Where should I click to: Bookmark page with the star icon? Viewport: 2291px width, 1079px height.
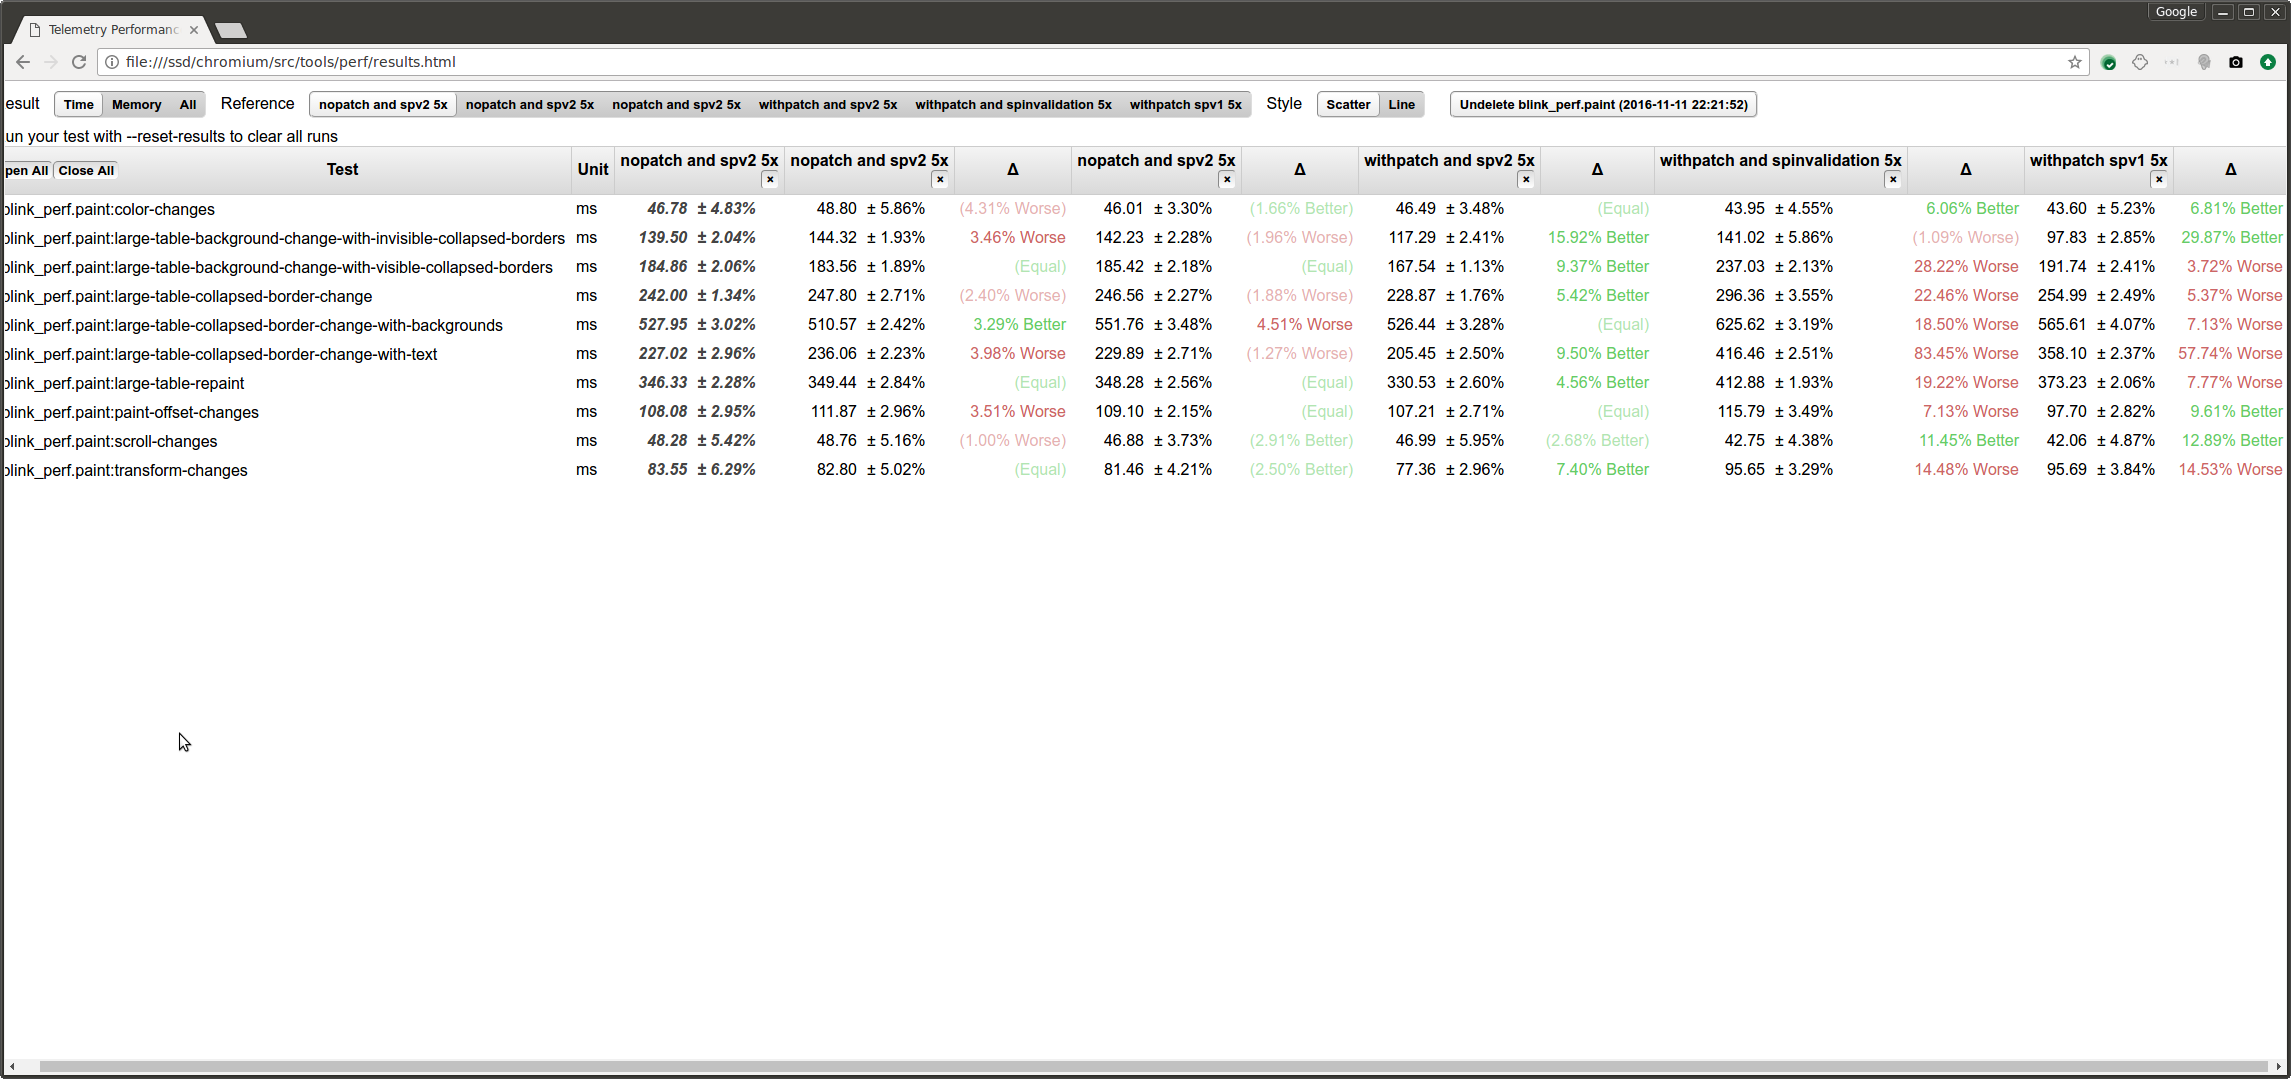click(x=2075, y=62)
